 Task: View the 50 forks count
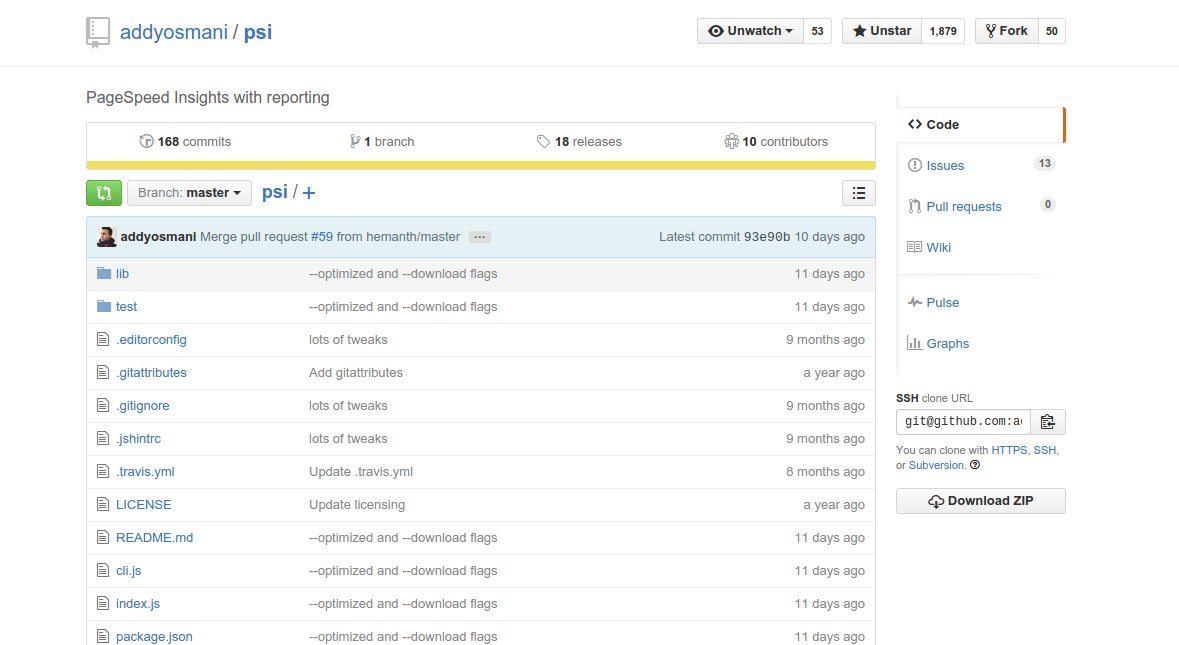click(1052, 32)
